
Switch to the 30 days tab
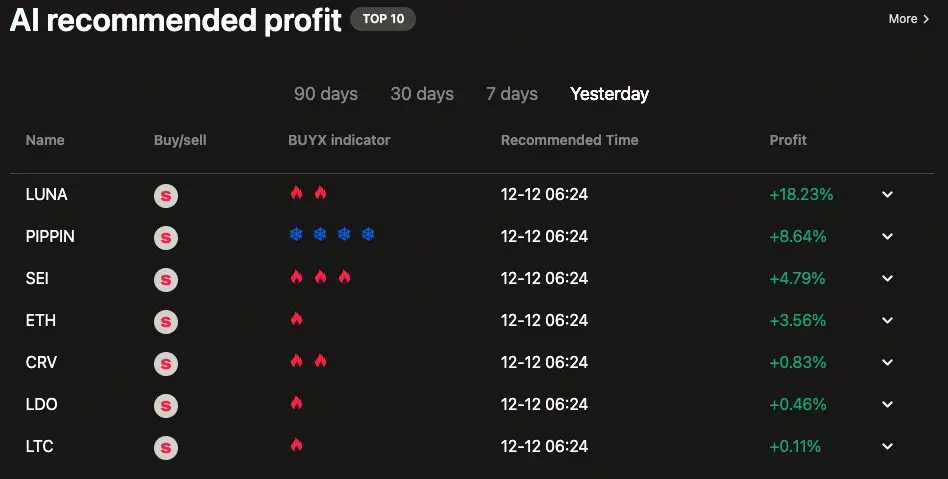point(422,94)
